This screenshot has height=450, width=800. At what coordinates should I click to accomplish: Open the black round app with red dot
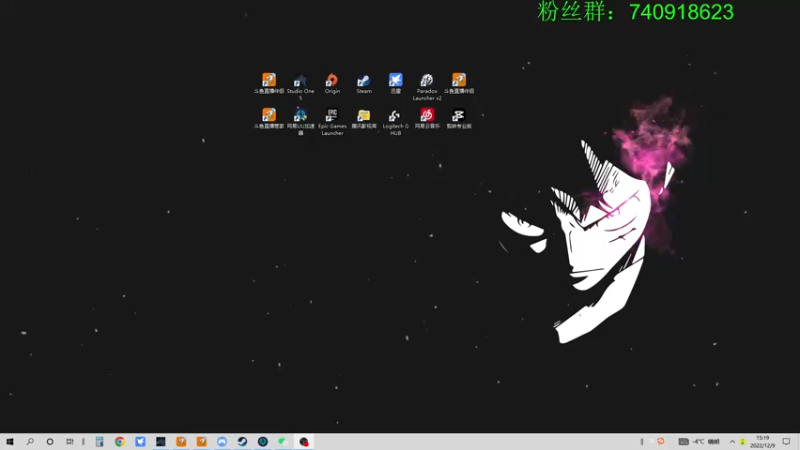[304, 442]
